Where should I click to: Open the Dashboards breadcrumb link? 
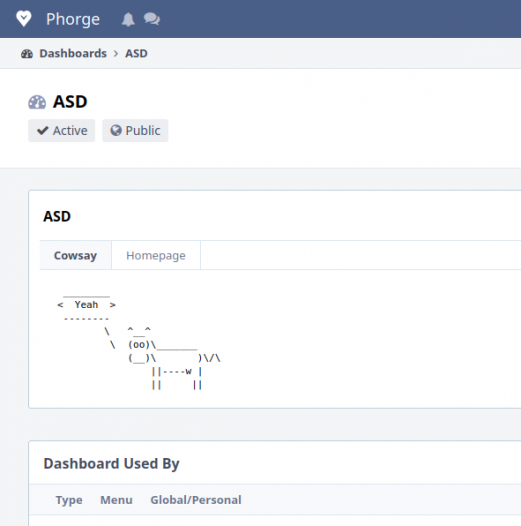tap(73, 53)
